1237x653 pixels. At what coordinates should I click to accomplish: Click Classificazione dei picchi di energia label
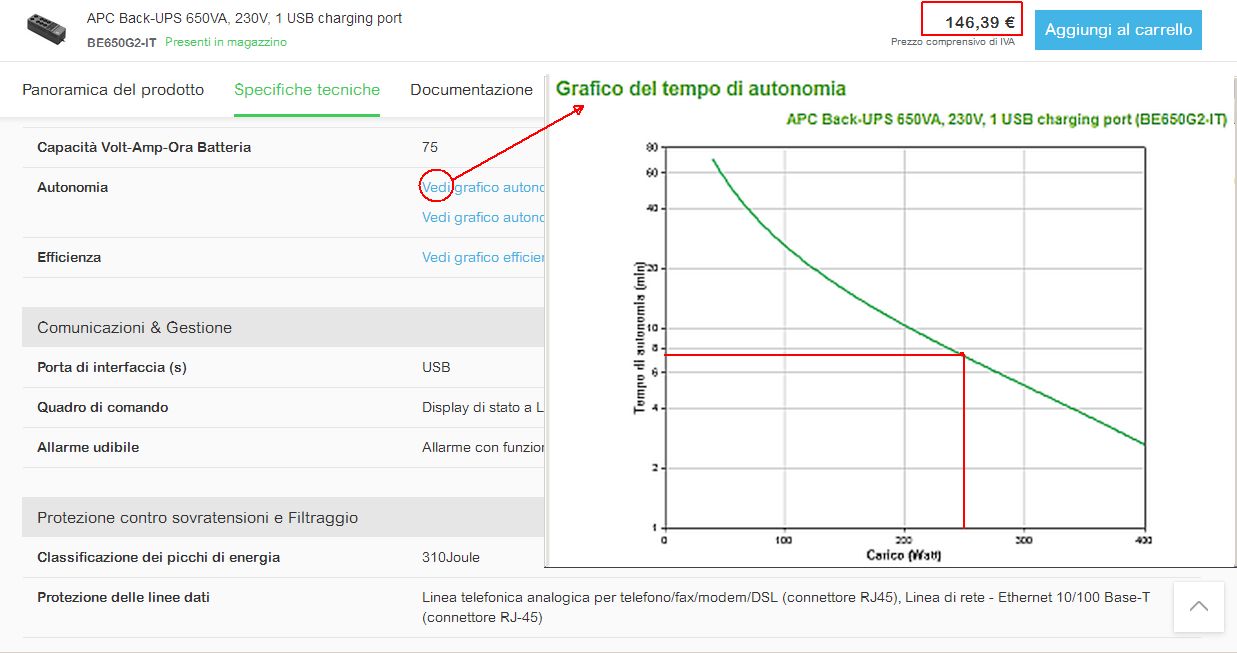pos(158,557)
